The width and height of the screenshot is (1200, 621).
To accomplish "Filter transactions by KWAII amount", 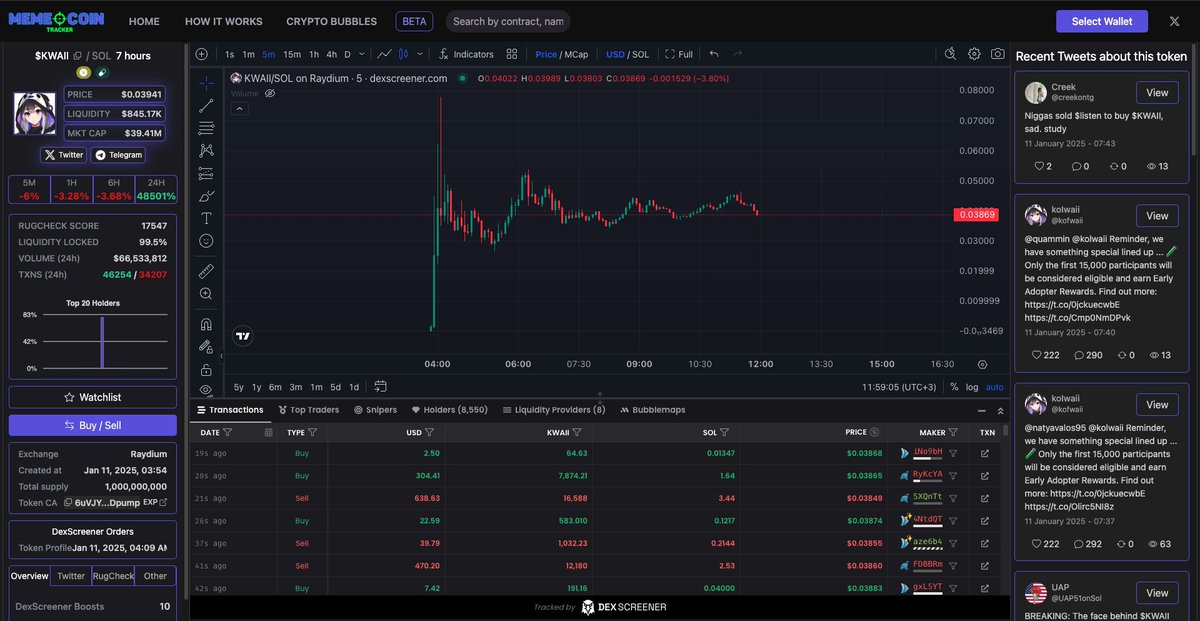I will (x=579, y=433).
